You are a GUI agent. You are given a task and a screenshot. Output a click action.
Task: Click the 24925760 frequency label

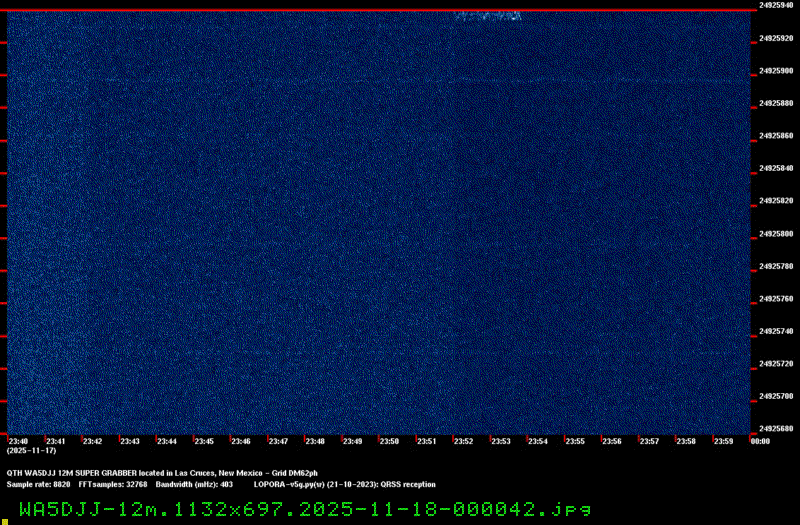point(776,298)
